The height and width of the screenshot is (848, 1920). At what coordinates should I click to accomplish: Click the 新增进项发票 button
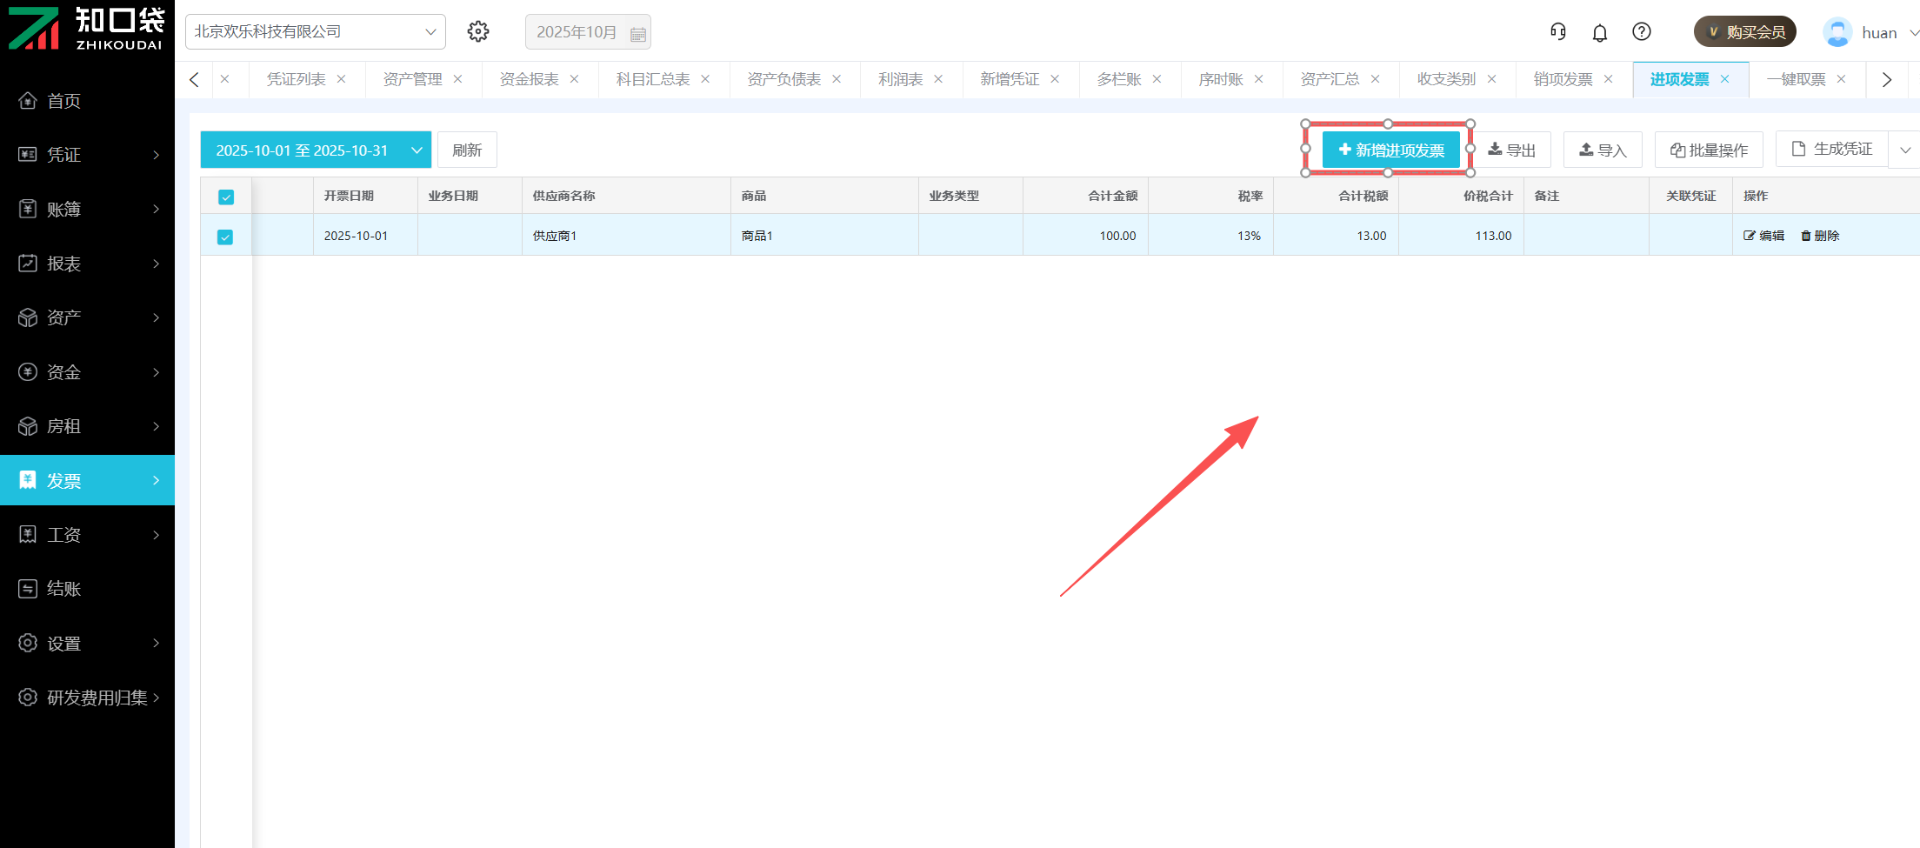click(1391, 150)
